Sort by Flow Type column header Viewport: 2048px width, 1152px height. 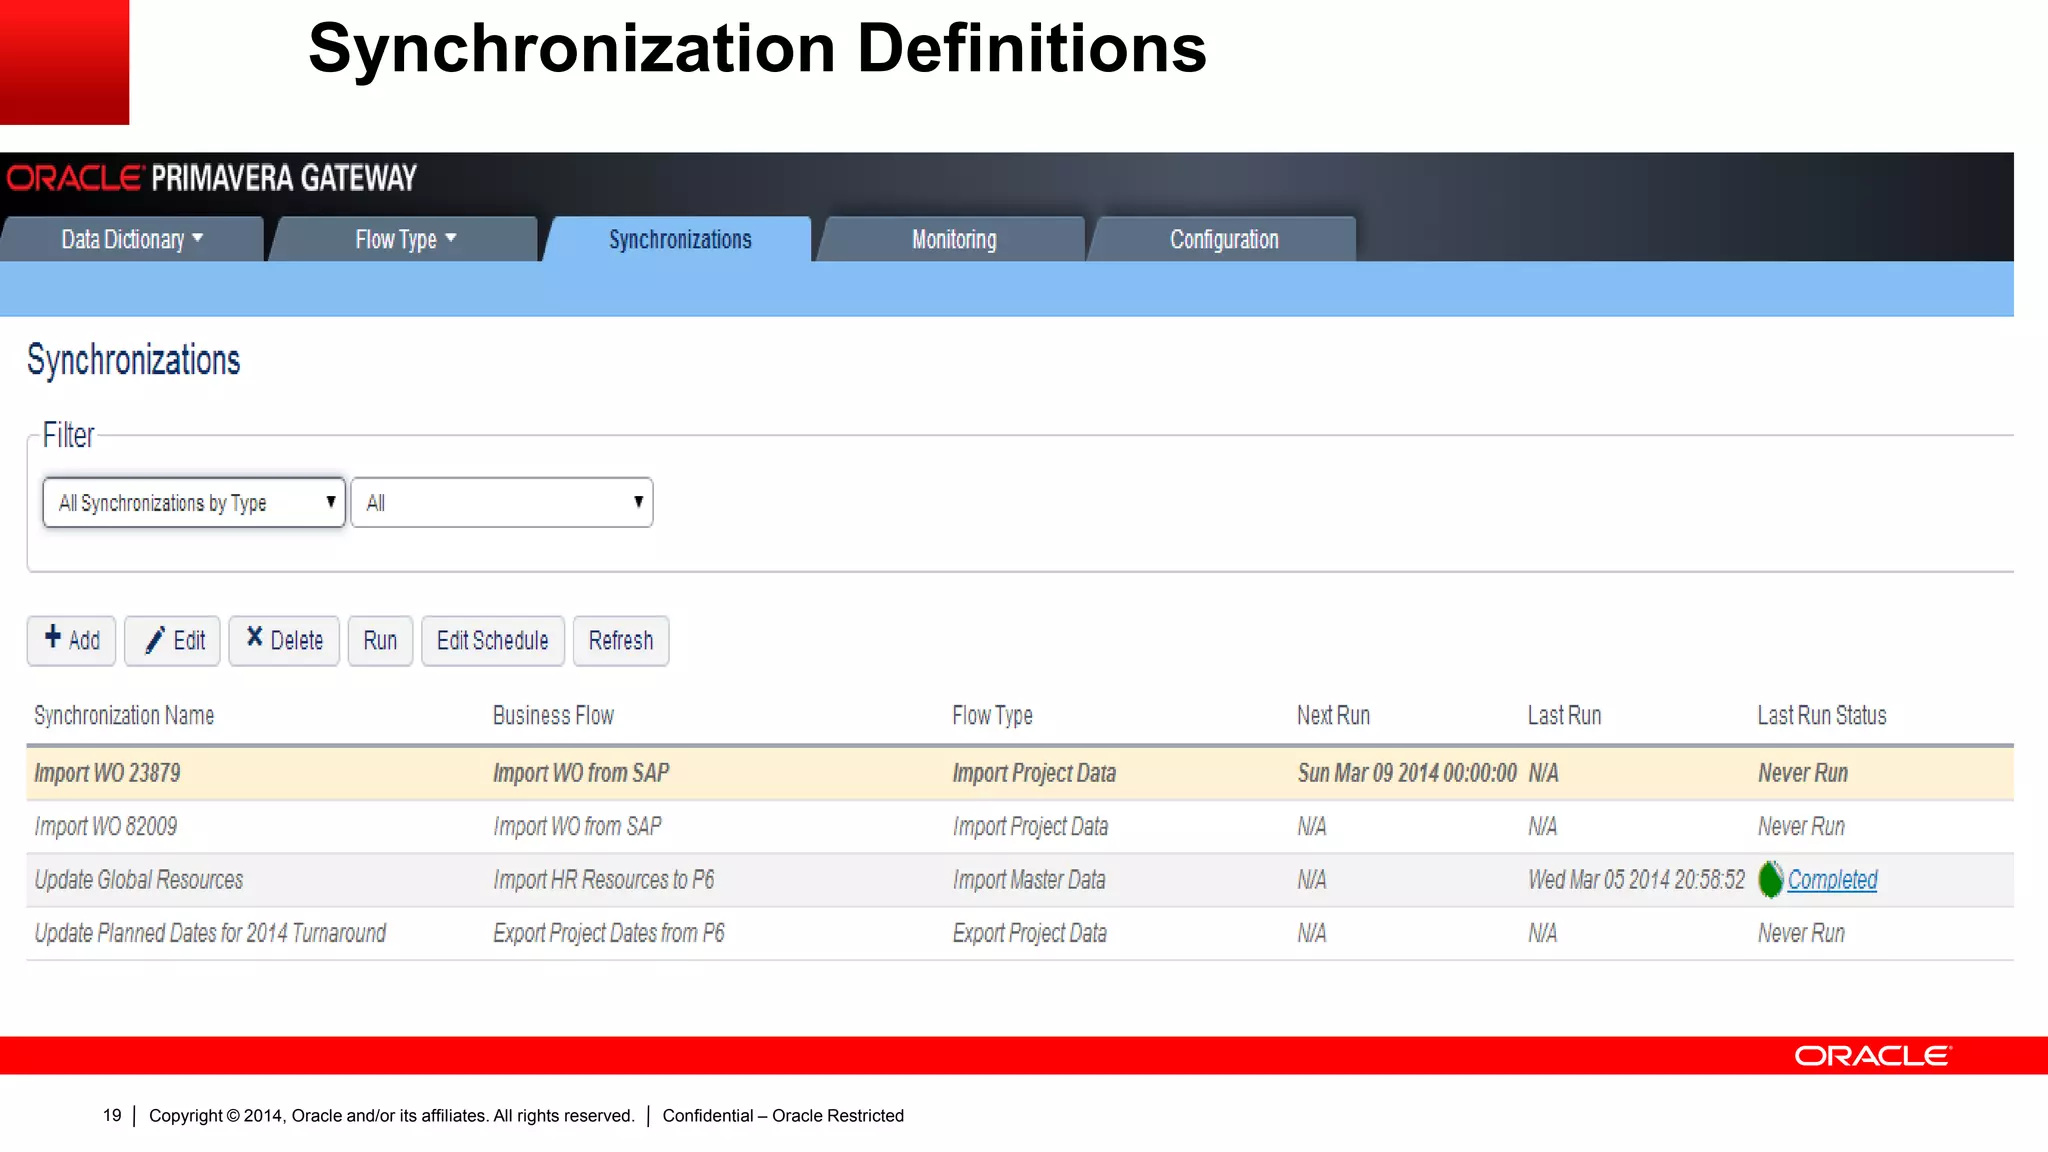(x=992, y=715)
